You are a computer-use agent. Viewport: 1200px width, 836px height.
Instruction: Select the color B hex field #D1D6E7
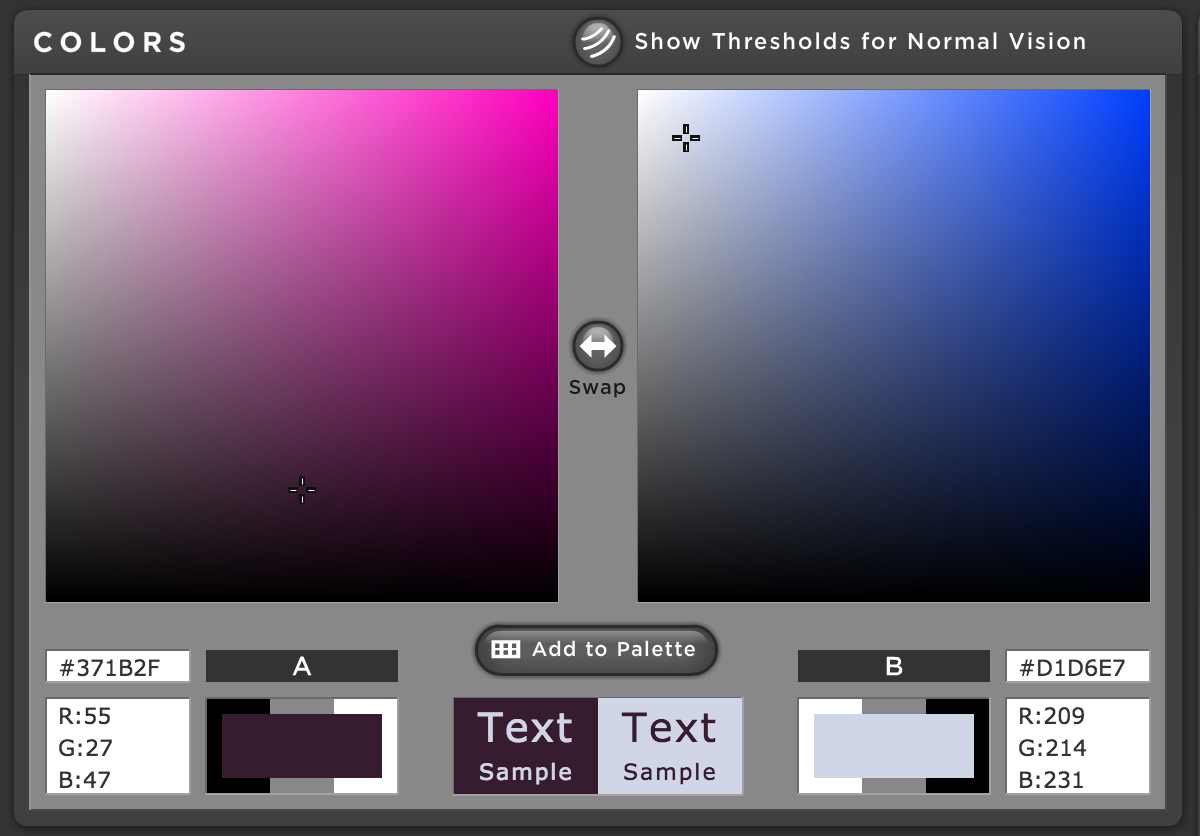(x=1077, y=667)
